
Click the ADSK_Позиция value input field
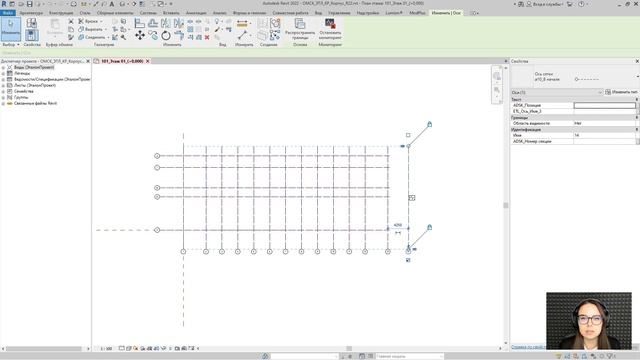(x=604, y=105)
